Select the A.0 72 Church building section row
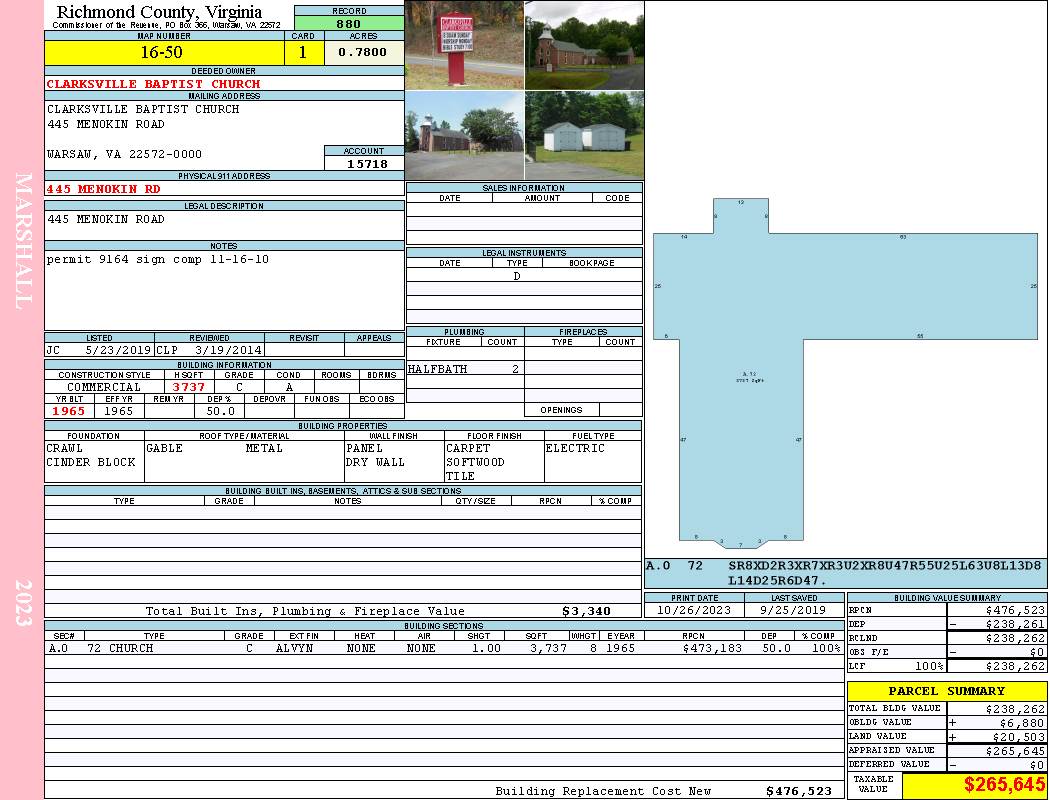The image size is (1050, 800). [444, 648]
